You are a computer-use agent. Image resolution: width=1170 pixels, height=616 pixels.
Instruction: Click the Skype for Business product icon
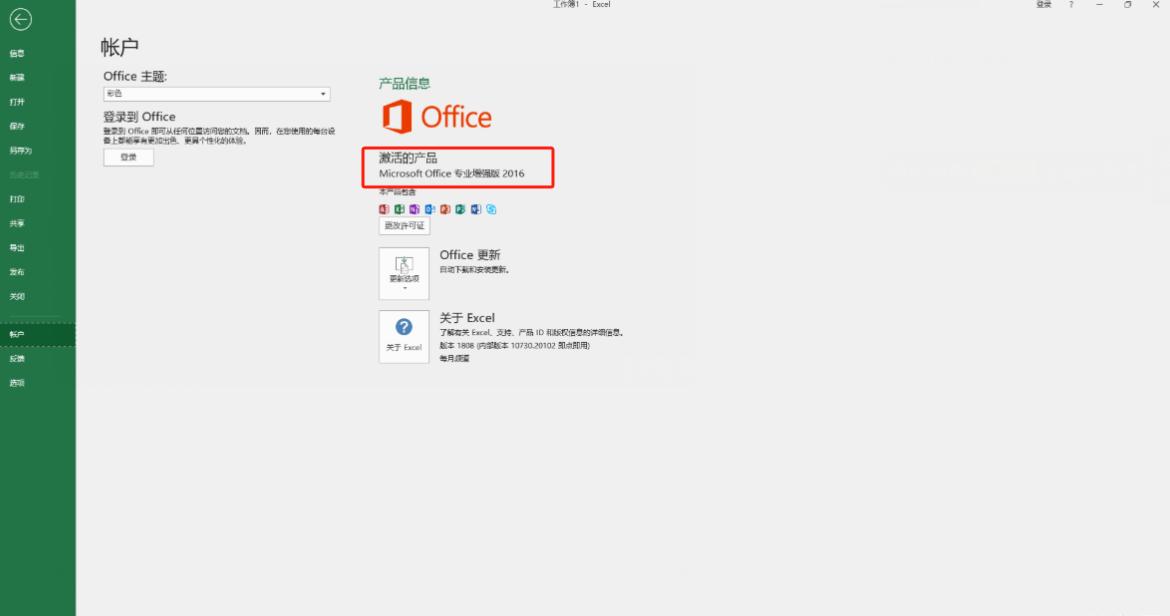491,210
